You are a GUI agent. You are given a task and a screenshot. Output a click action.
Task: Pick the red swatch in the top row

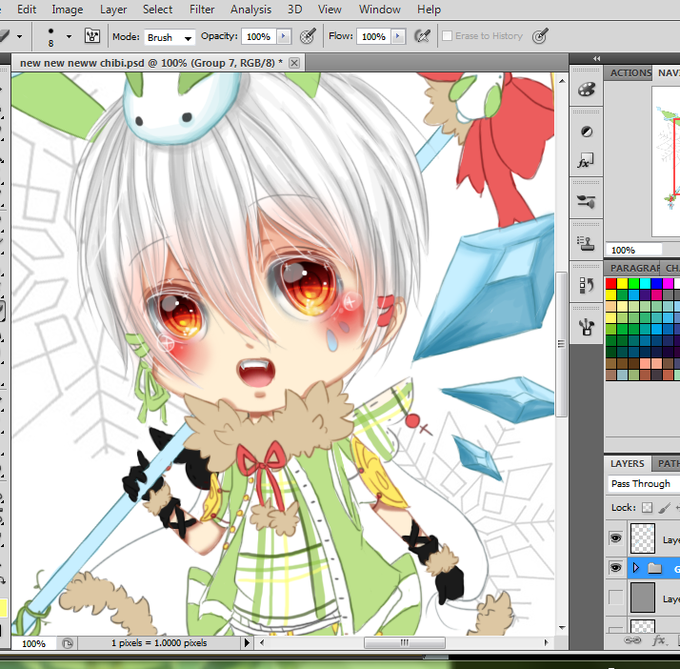click(x=611, y=284)
